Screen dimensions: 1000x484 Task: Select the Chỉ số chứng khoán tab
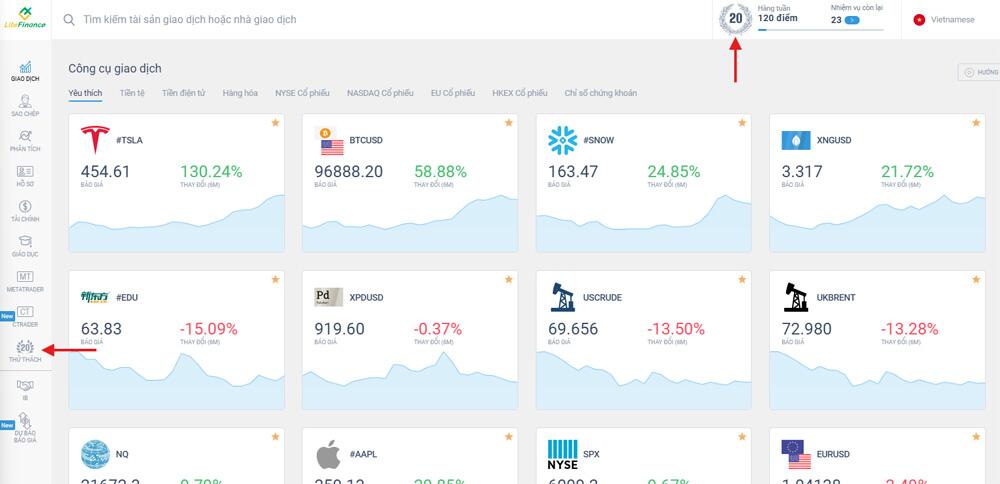[601, 93]
